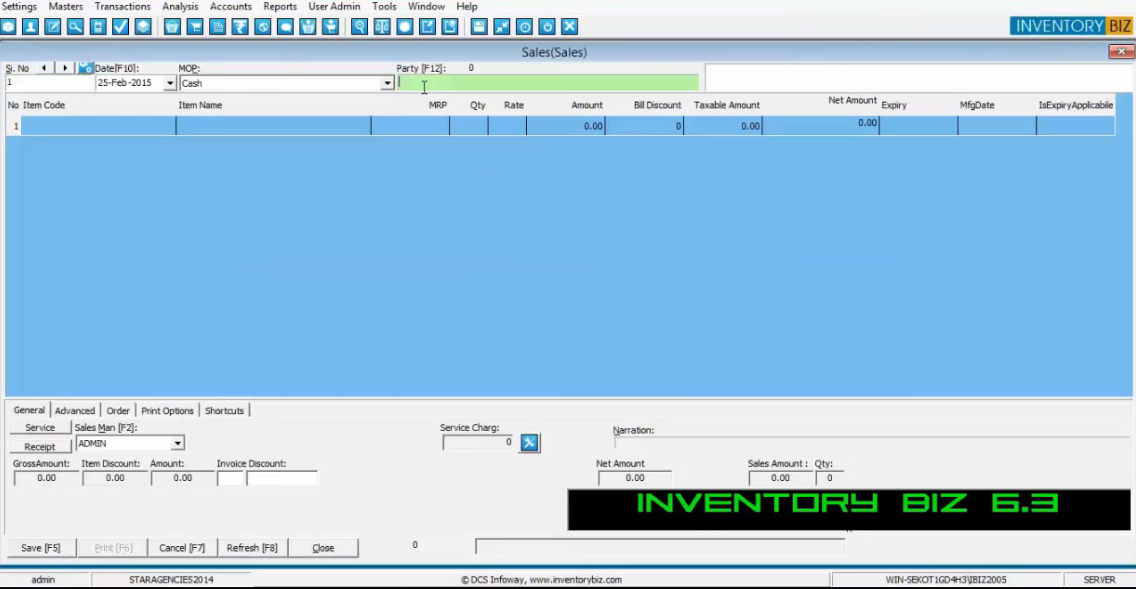Image resolution: width=1136 pixels, height=589 pixels.
Task: Expand the Sales Man ADMIN dropdown
Action: coord(178,443)
